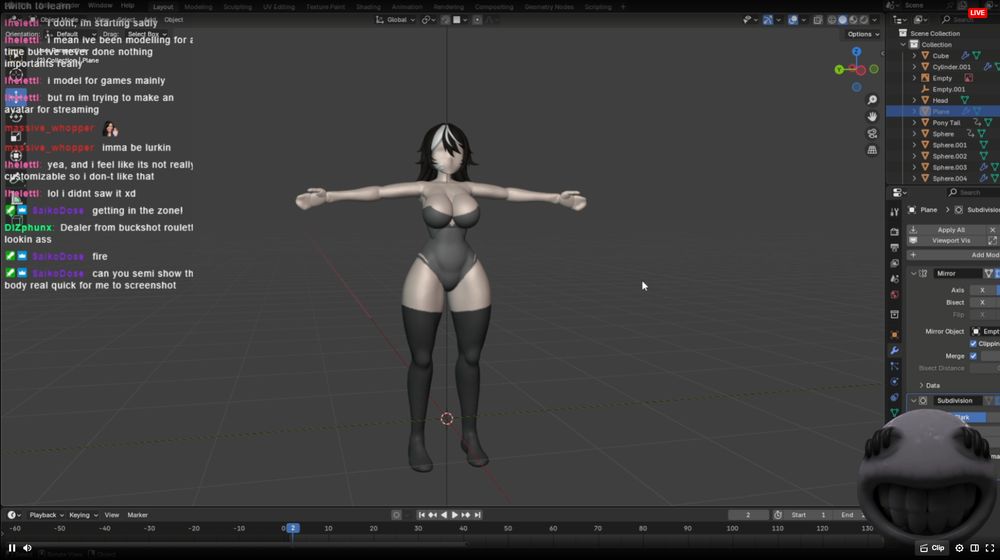The image size is (1000, 560).
Task: Select rendered viewport shading mode
Action: (864, 20)
